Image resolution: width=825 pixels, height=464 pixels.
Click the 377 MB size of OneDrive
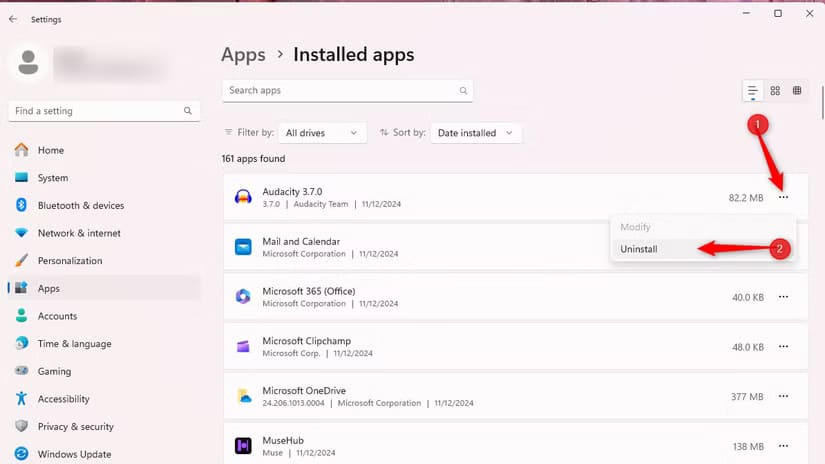coord(747,397)
